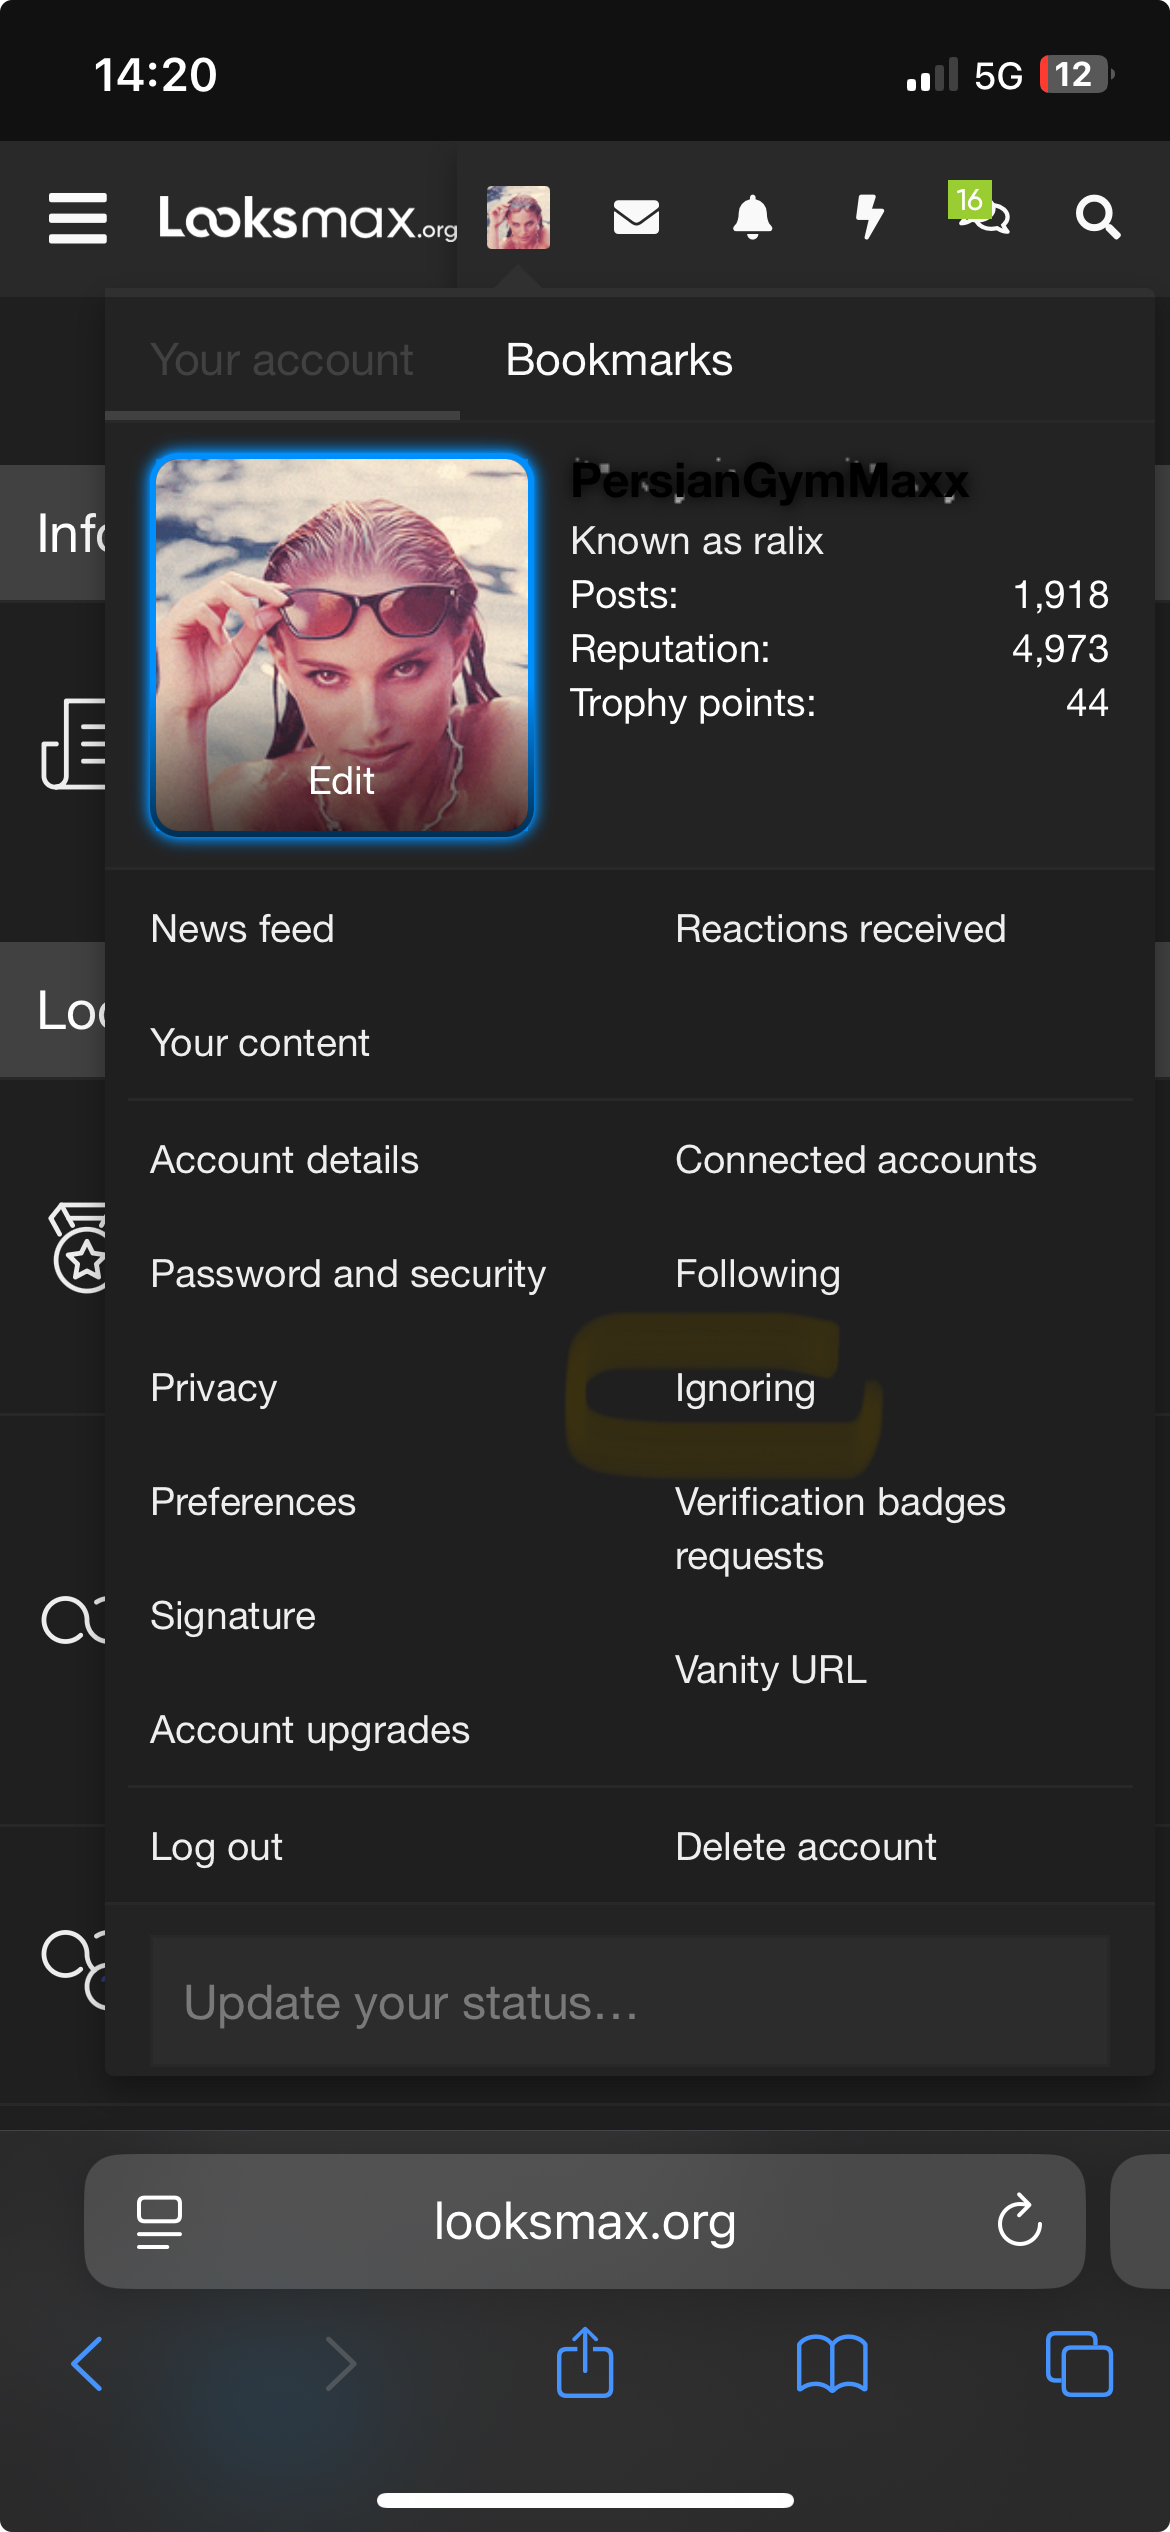
Task: Open the bell notifications icon
Action: click(753, 217)
